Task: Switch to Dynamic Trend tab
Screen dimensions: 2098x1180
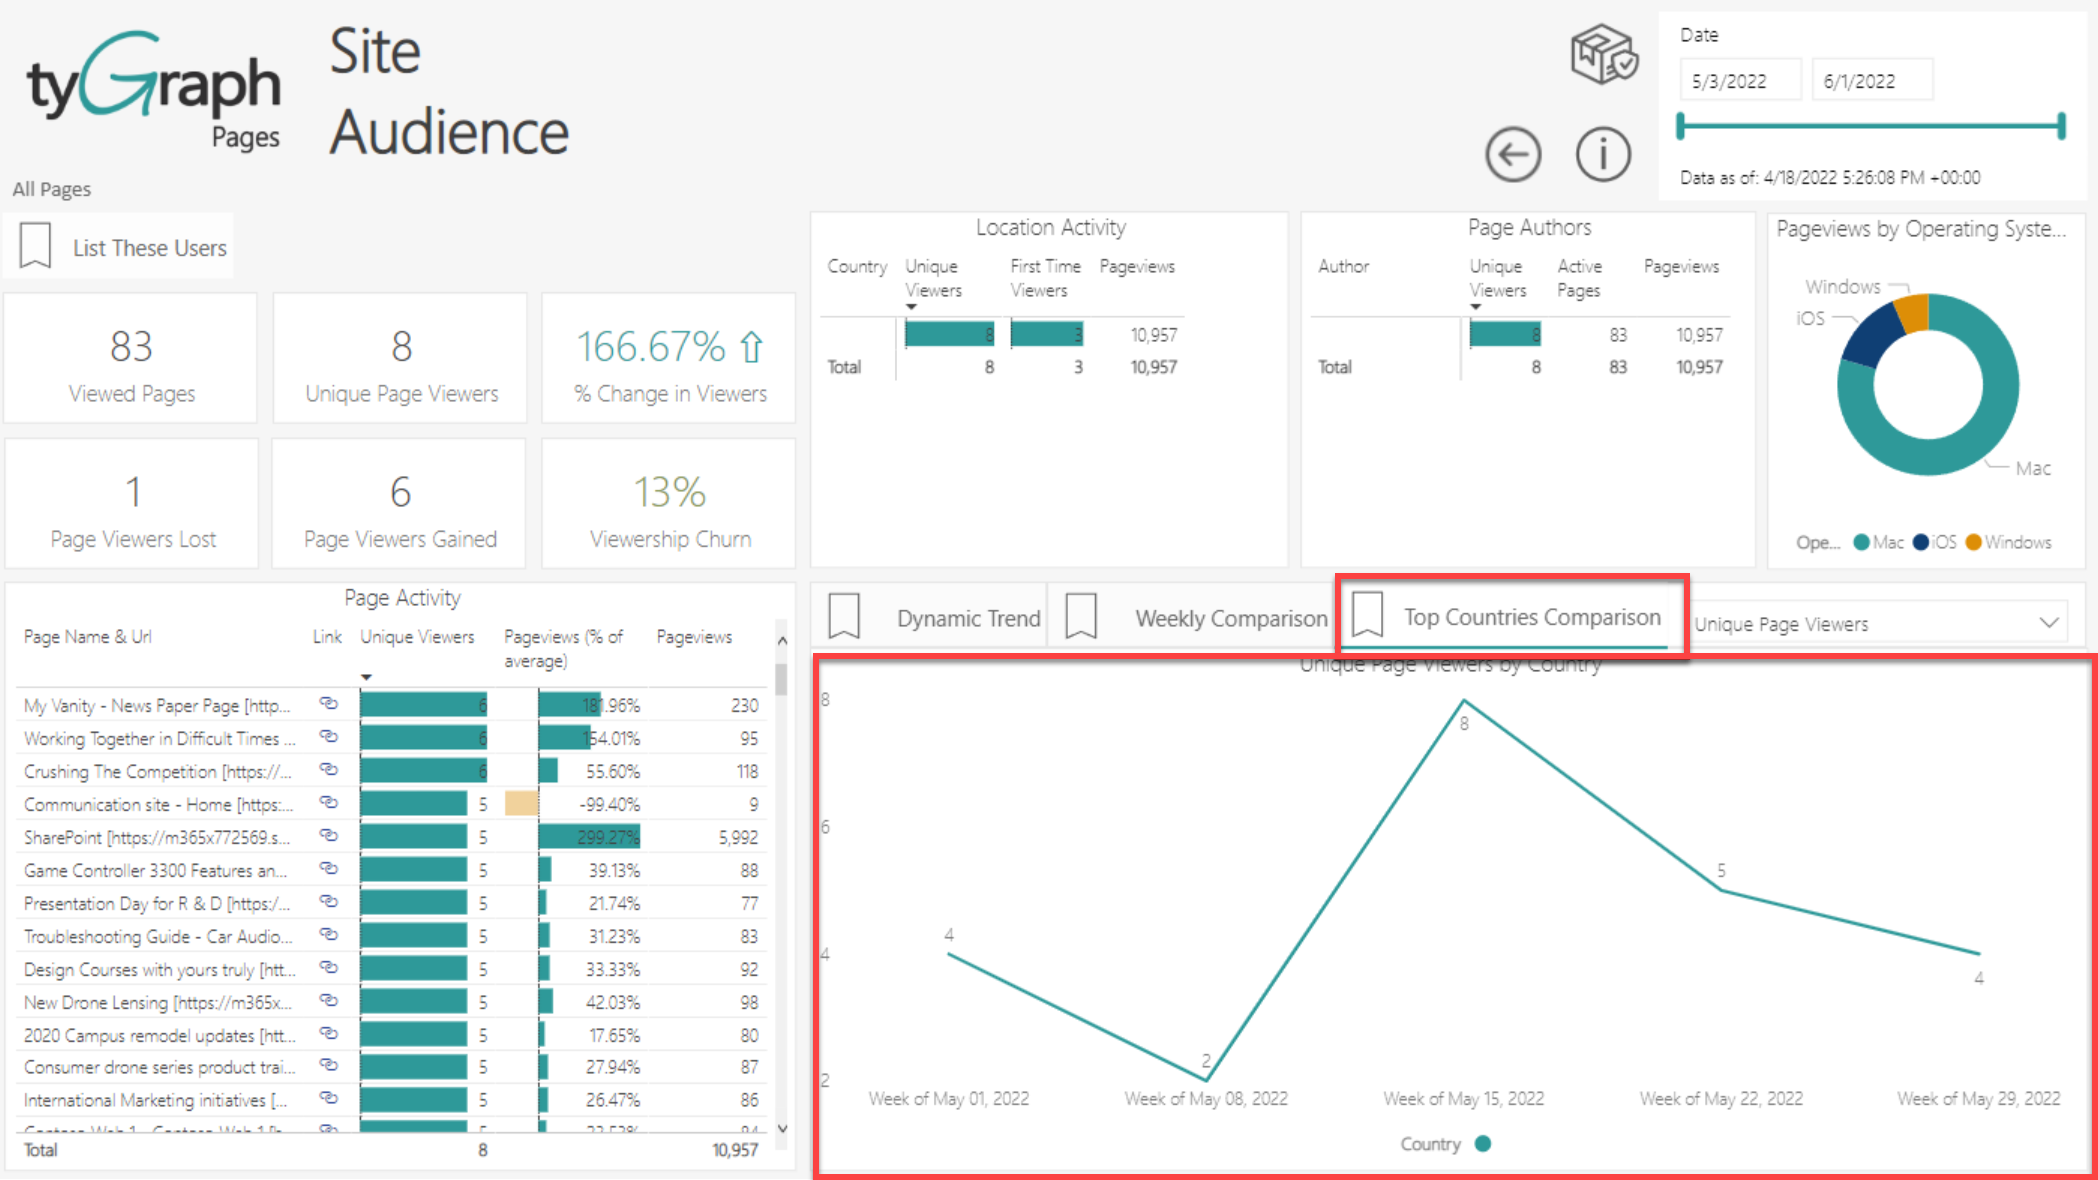Action: coord(968,618)
